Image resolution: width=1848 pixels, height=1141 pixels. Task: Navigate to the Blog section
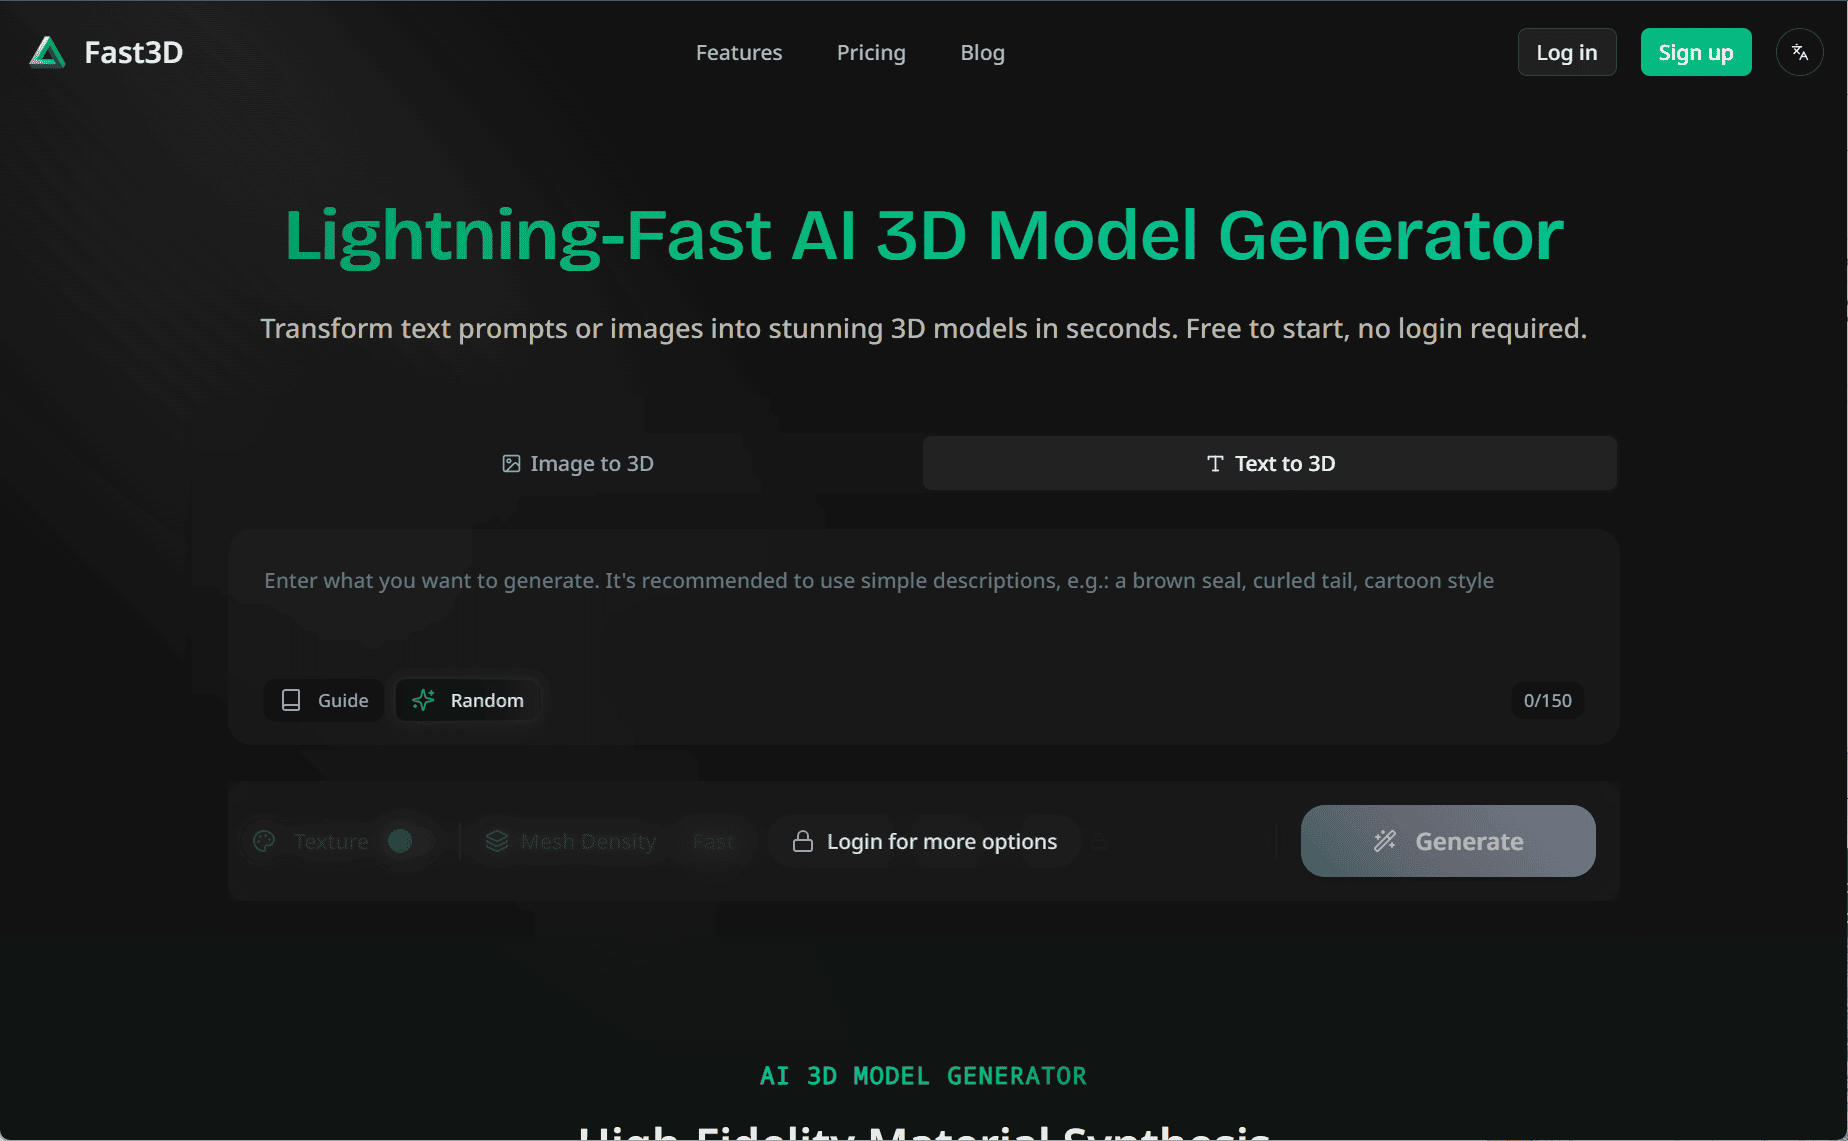(982, 52)
